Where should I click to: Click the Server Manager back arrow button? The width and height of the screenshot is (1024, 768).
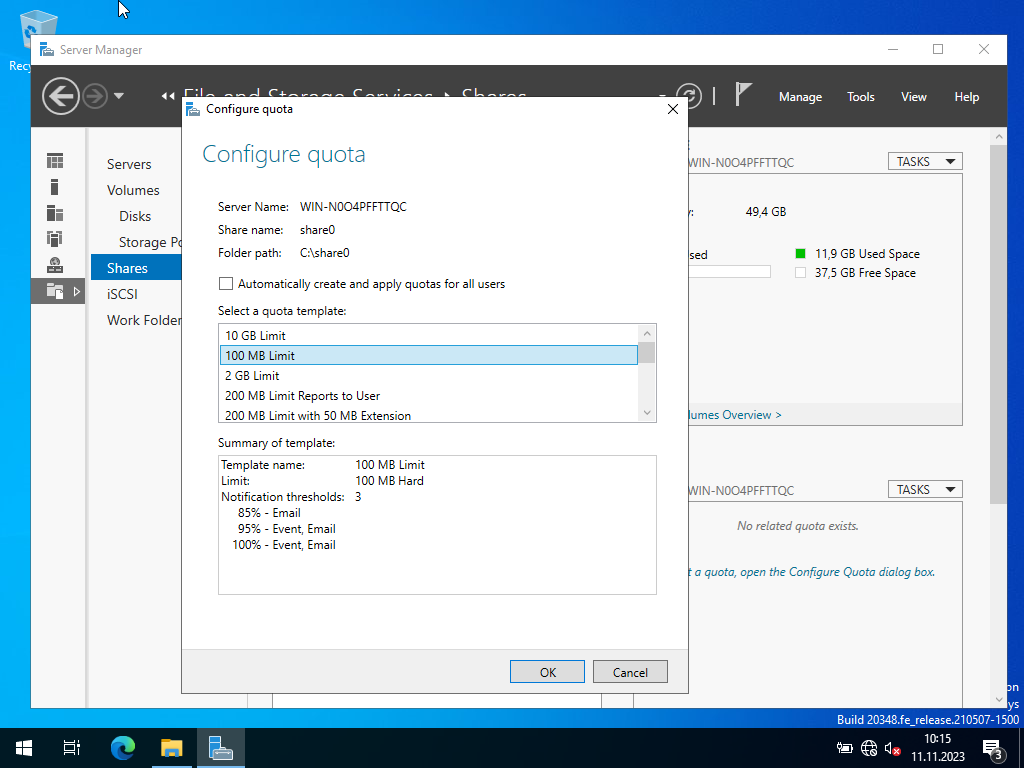click(60, 96)
